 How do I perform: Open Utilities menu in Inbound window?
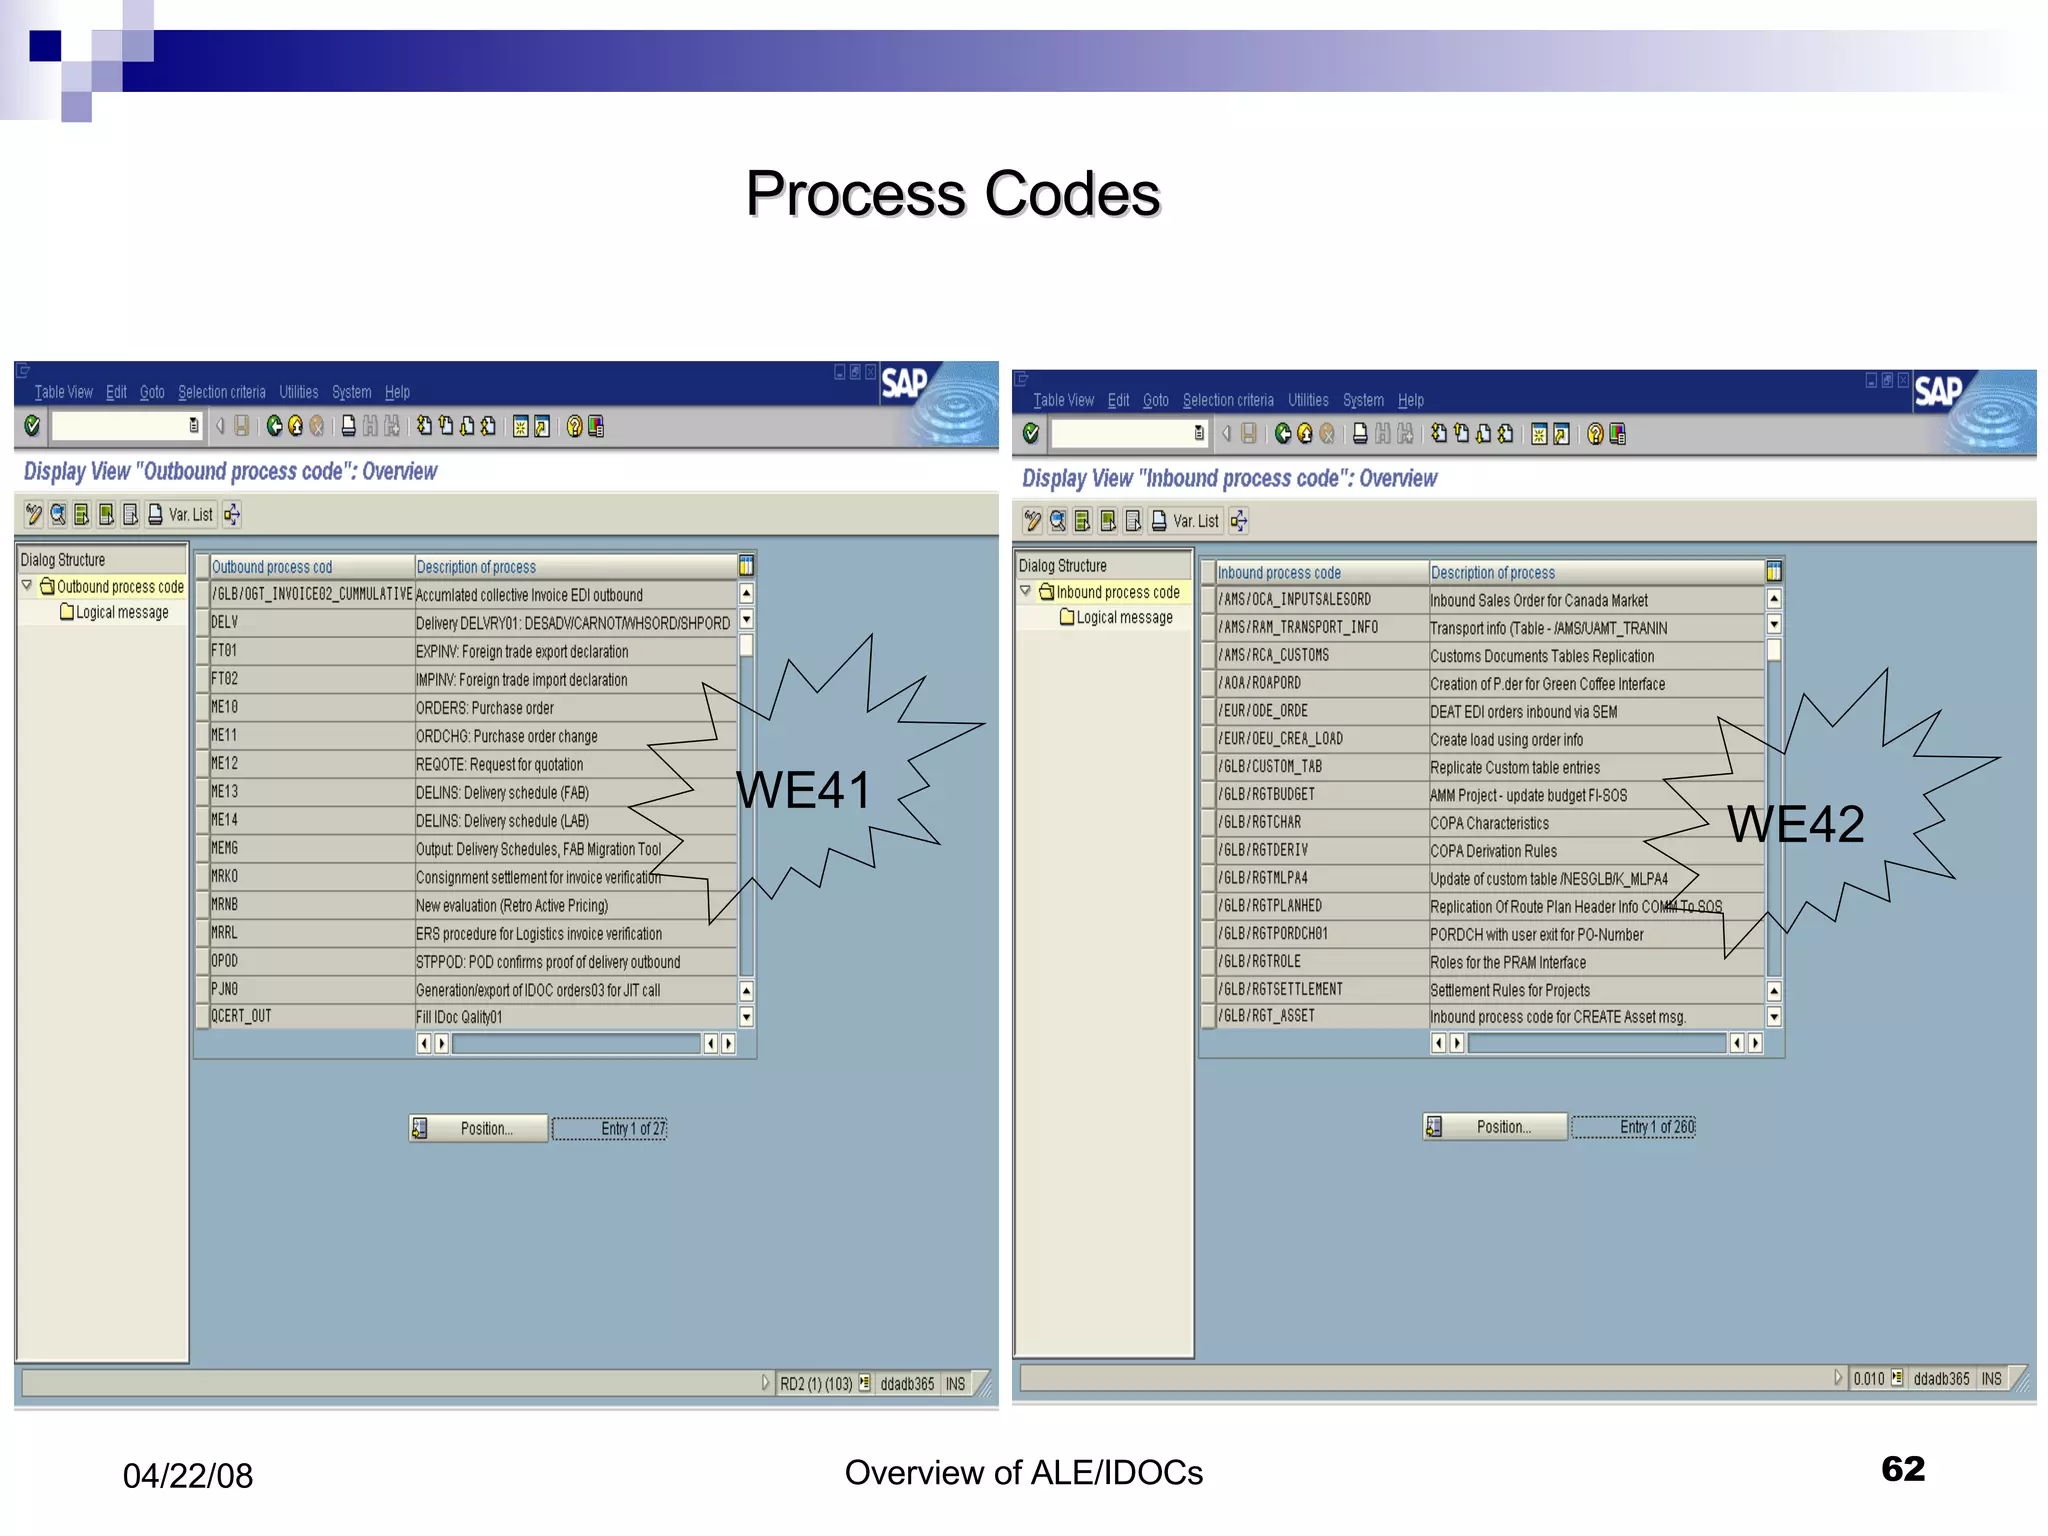coord(1308,400)
